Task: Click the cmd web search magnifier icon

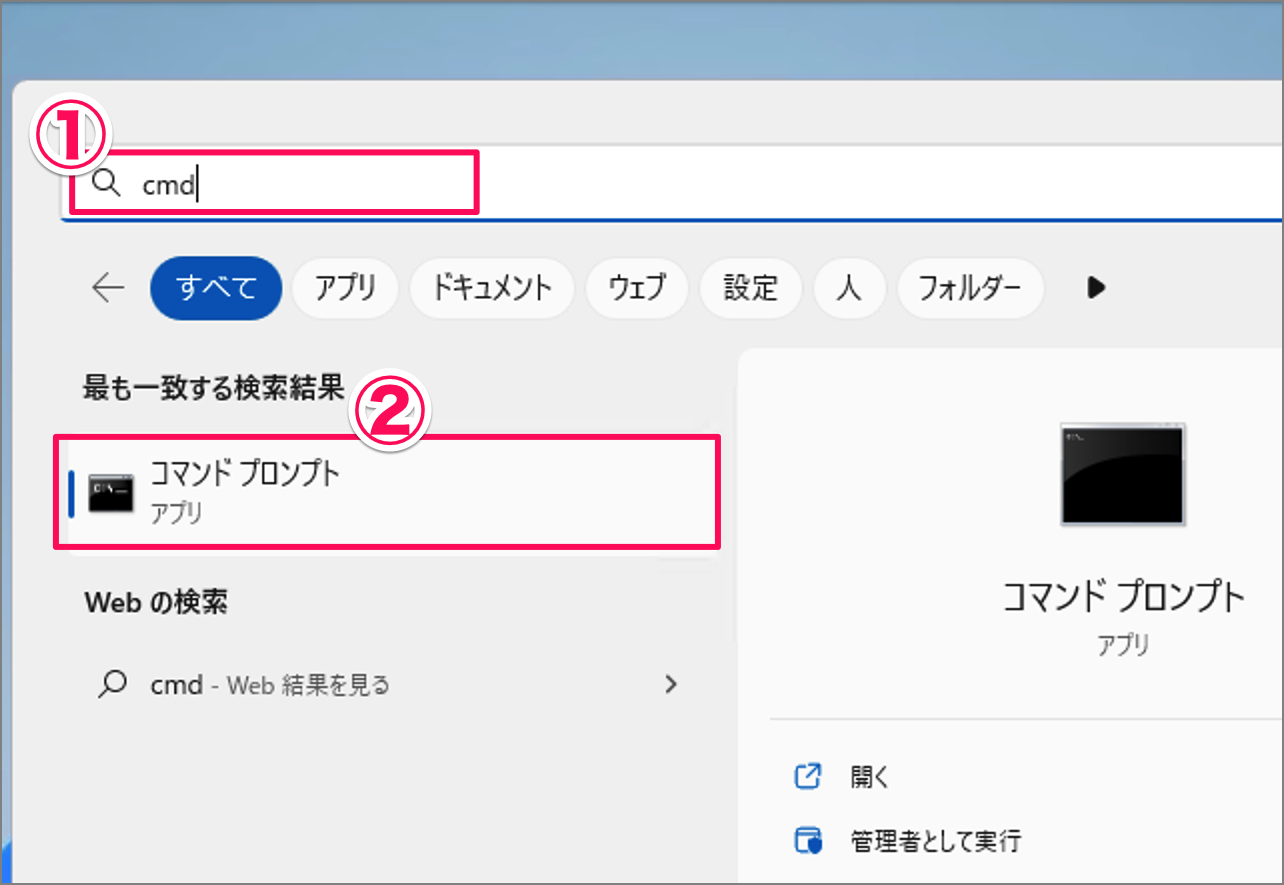Action: (113, 683)
